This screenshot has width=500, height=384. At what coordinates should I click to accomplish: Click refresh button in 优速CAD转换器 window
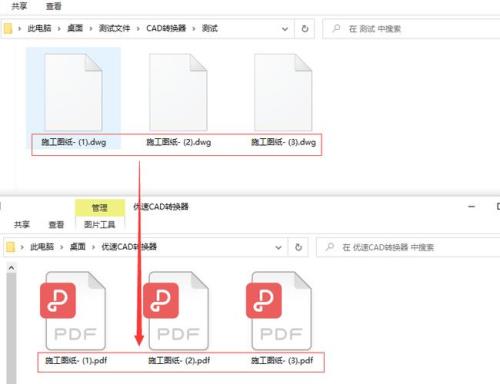pos(298,247)
